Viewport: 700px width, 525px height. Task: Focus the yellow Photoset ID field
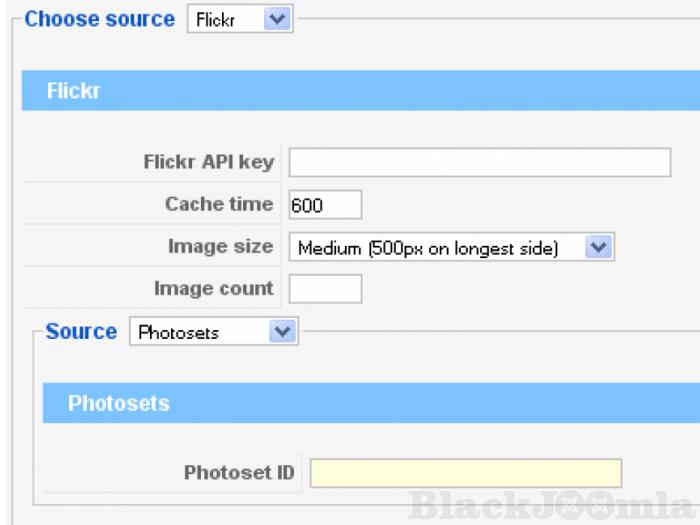click(x=465, y=473)
